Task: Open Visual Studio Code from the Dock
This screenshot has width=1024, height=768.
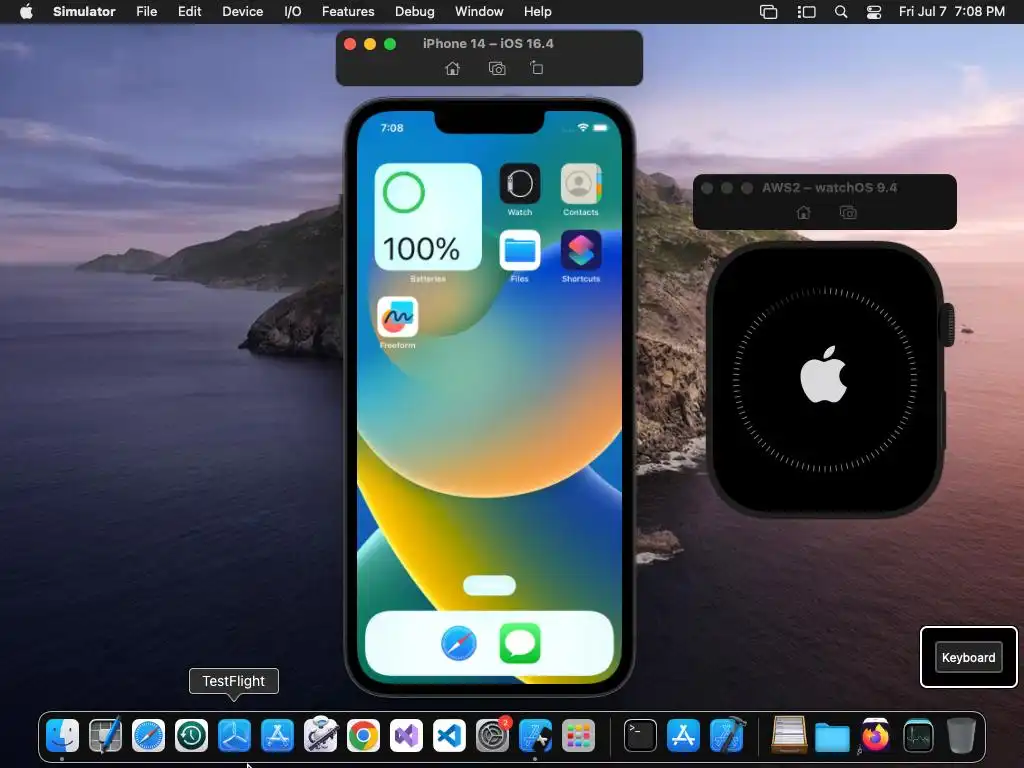Action: (449, 736)
